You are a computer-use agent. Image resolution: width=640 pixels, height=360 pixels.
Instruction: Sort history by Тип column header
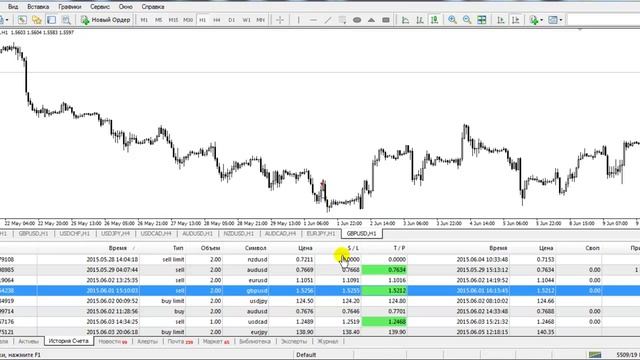click(178, 248)
